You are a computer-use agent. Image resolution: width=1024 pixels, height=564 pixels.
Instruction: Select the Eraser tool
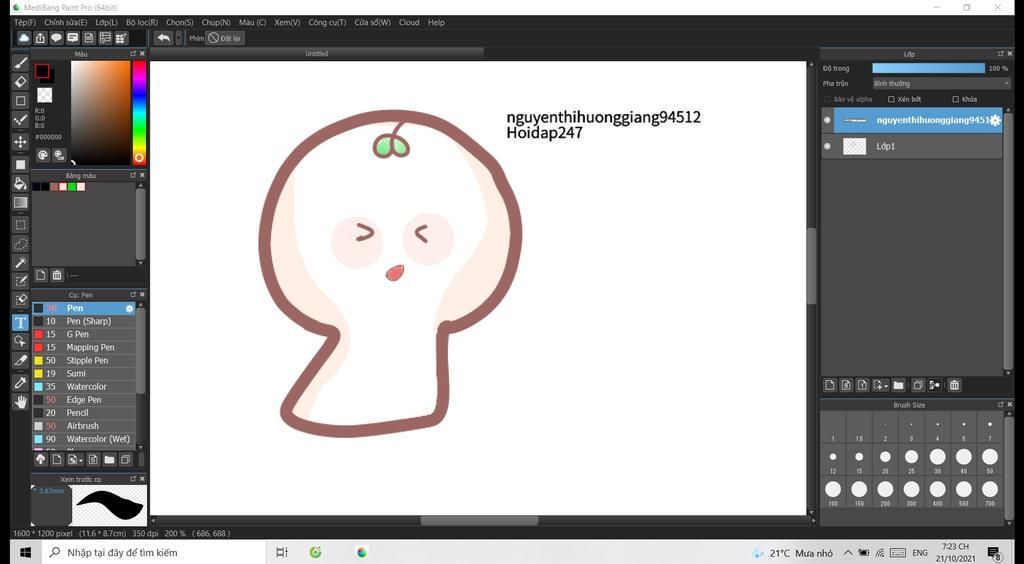coord(20,82)
